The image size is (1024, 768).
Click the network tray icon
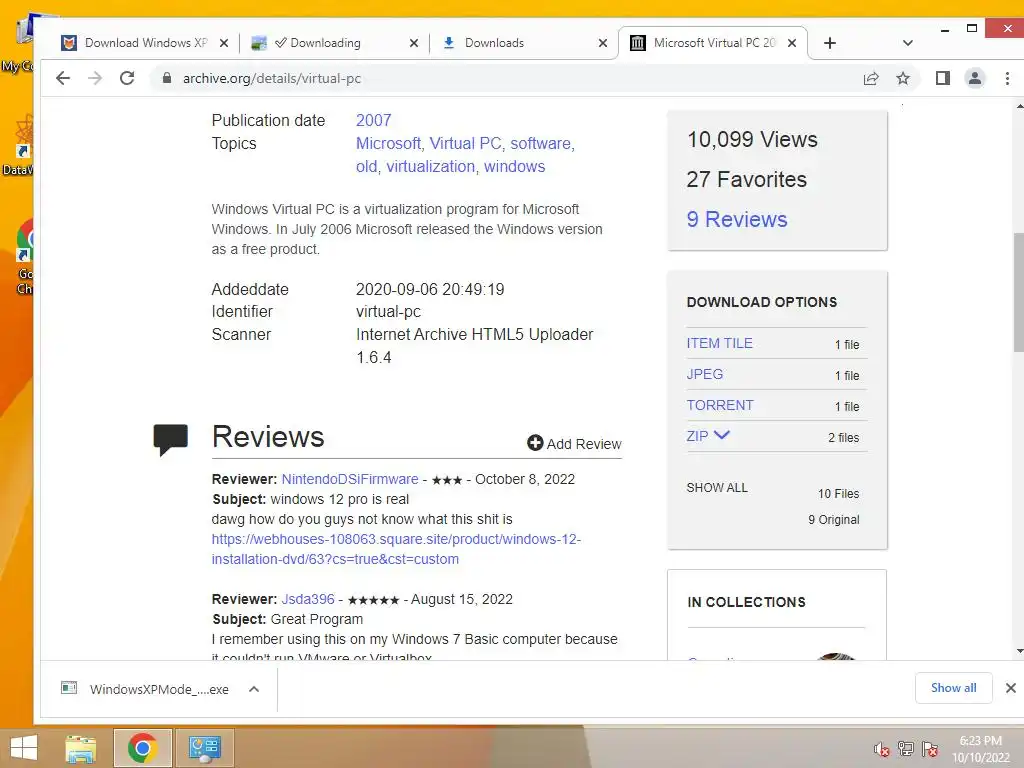pyautogui.click(x=906, y=749)
